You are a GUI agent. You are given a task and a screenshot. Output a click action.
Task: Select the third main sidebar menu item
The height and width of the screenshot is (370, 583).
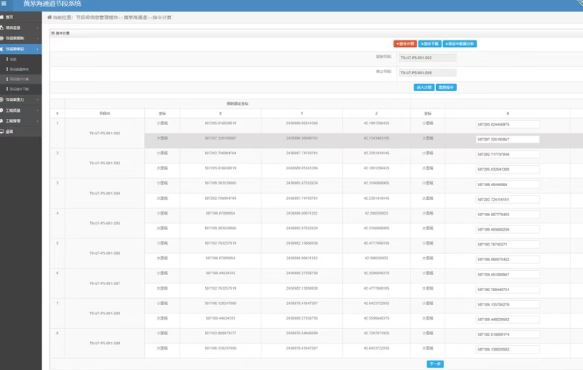pos(21,38)
